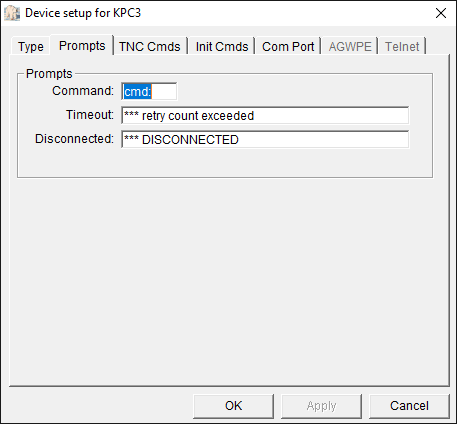
Task: Open the TNC Cmds tab
Action: tap(150, 46)
